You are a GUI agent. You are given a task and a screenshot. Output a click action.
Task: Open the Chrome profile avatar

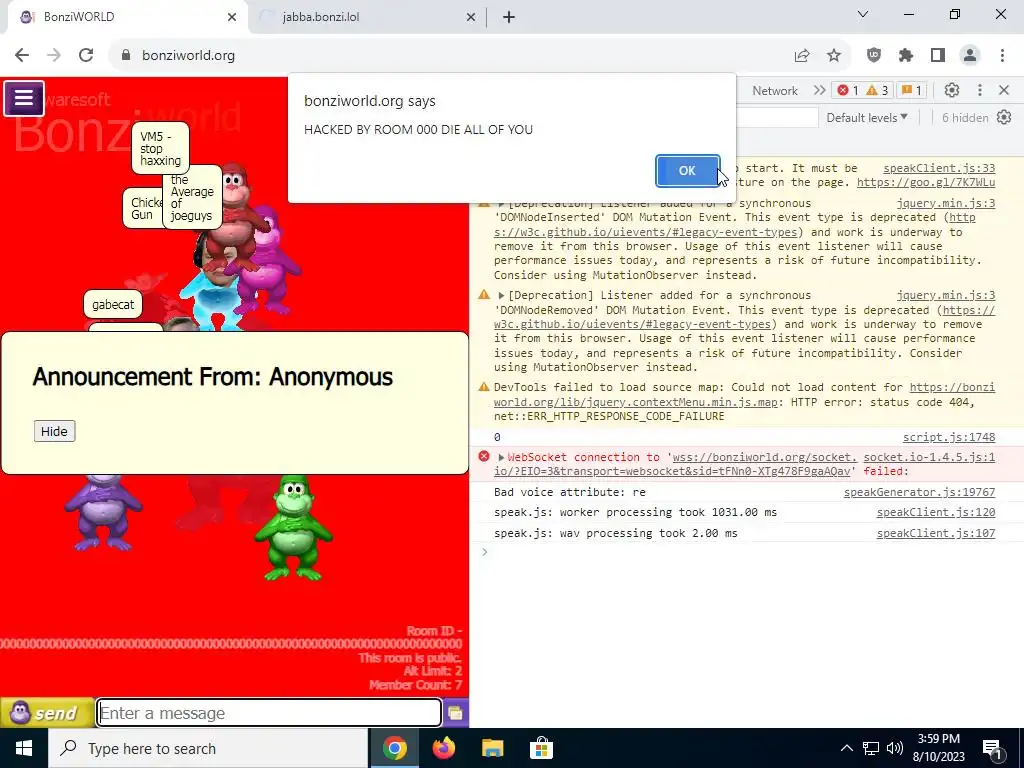[970, 56]
